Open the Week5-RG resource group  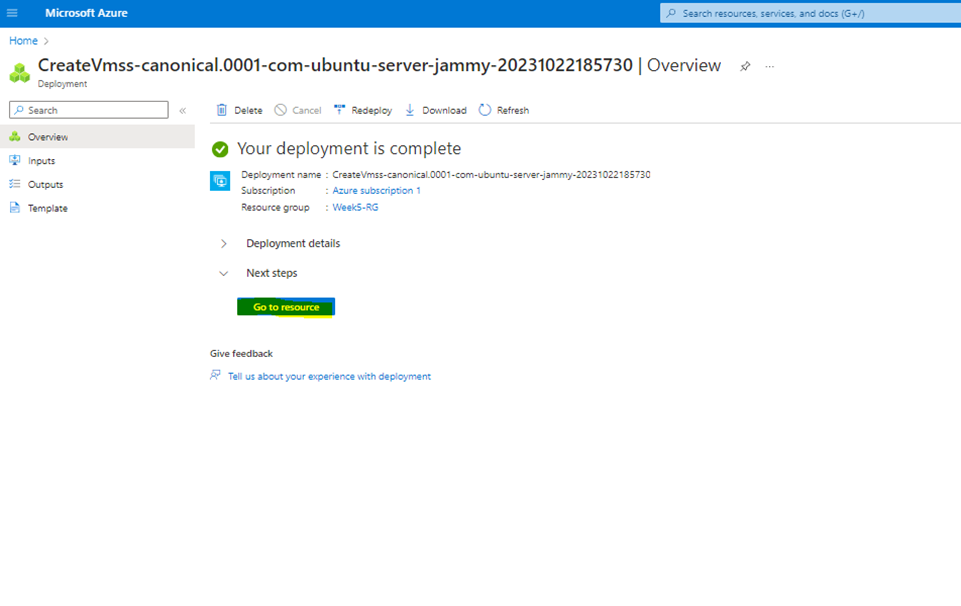click(355, 208)
